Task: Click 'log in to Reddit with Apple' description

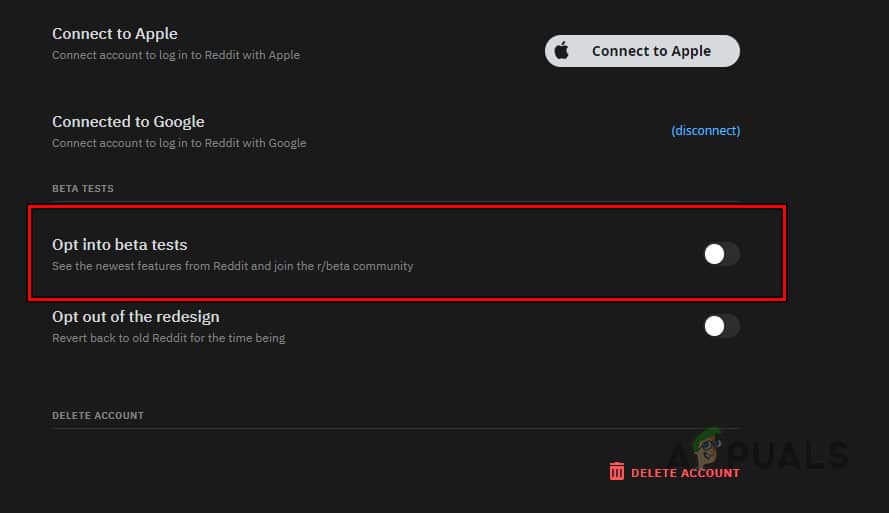Action: click(x=176, y=55)
